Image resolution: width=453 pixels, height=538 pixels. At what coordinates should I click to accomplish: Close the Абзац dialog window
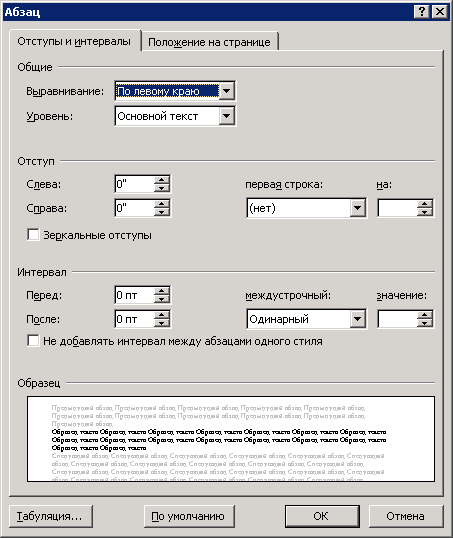[440, 12]
